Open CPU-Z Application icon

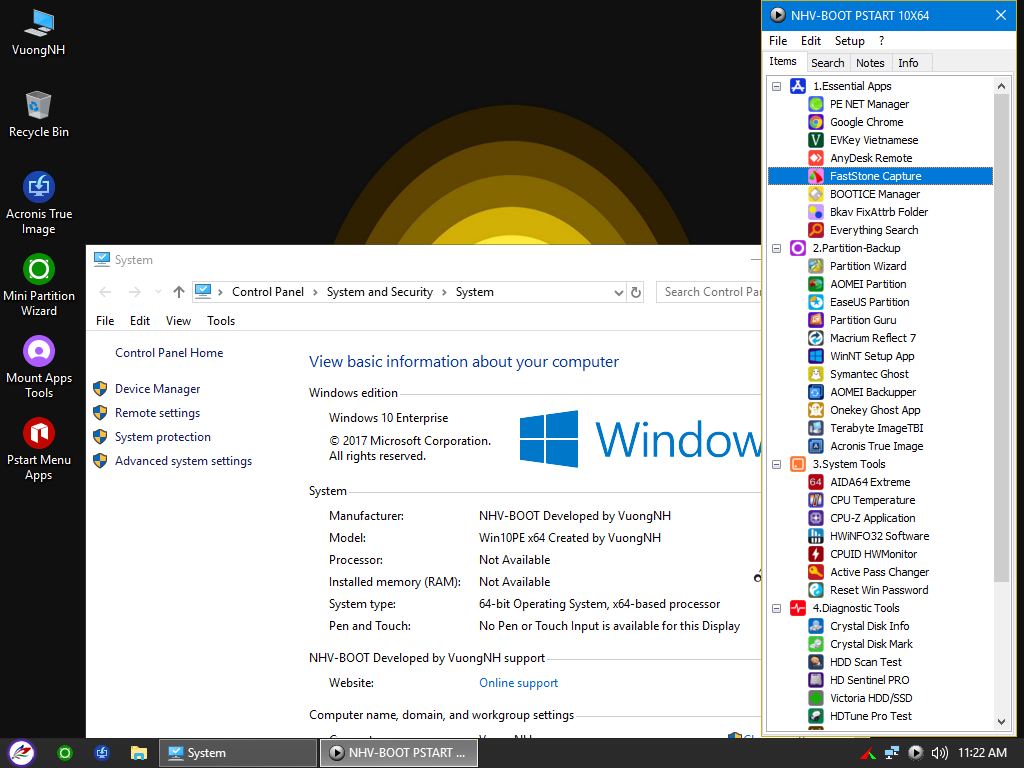tap(816, 518)
